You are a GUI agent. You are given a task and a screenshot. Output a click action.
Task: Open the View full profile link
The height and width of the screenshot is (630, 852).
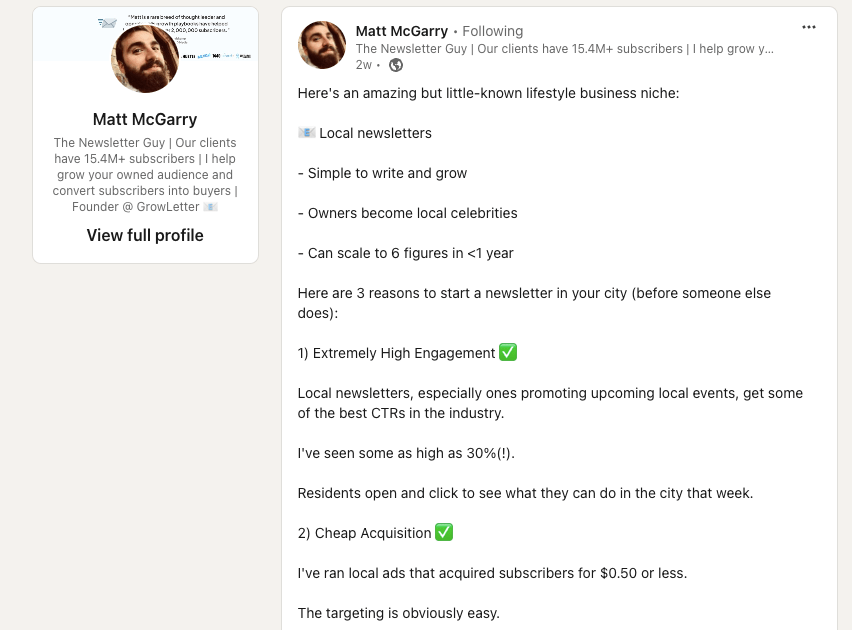tap(145, 235)
